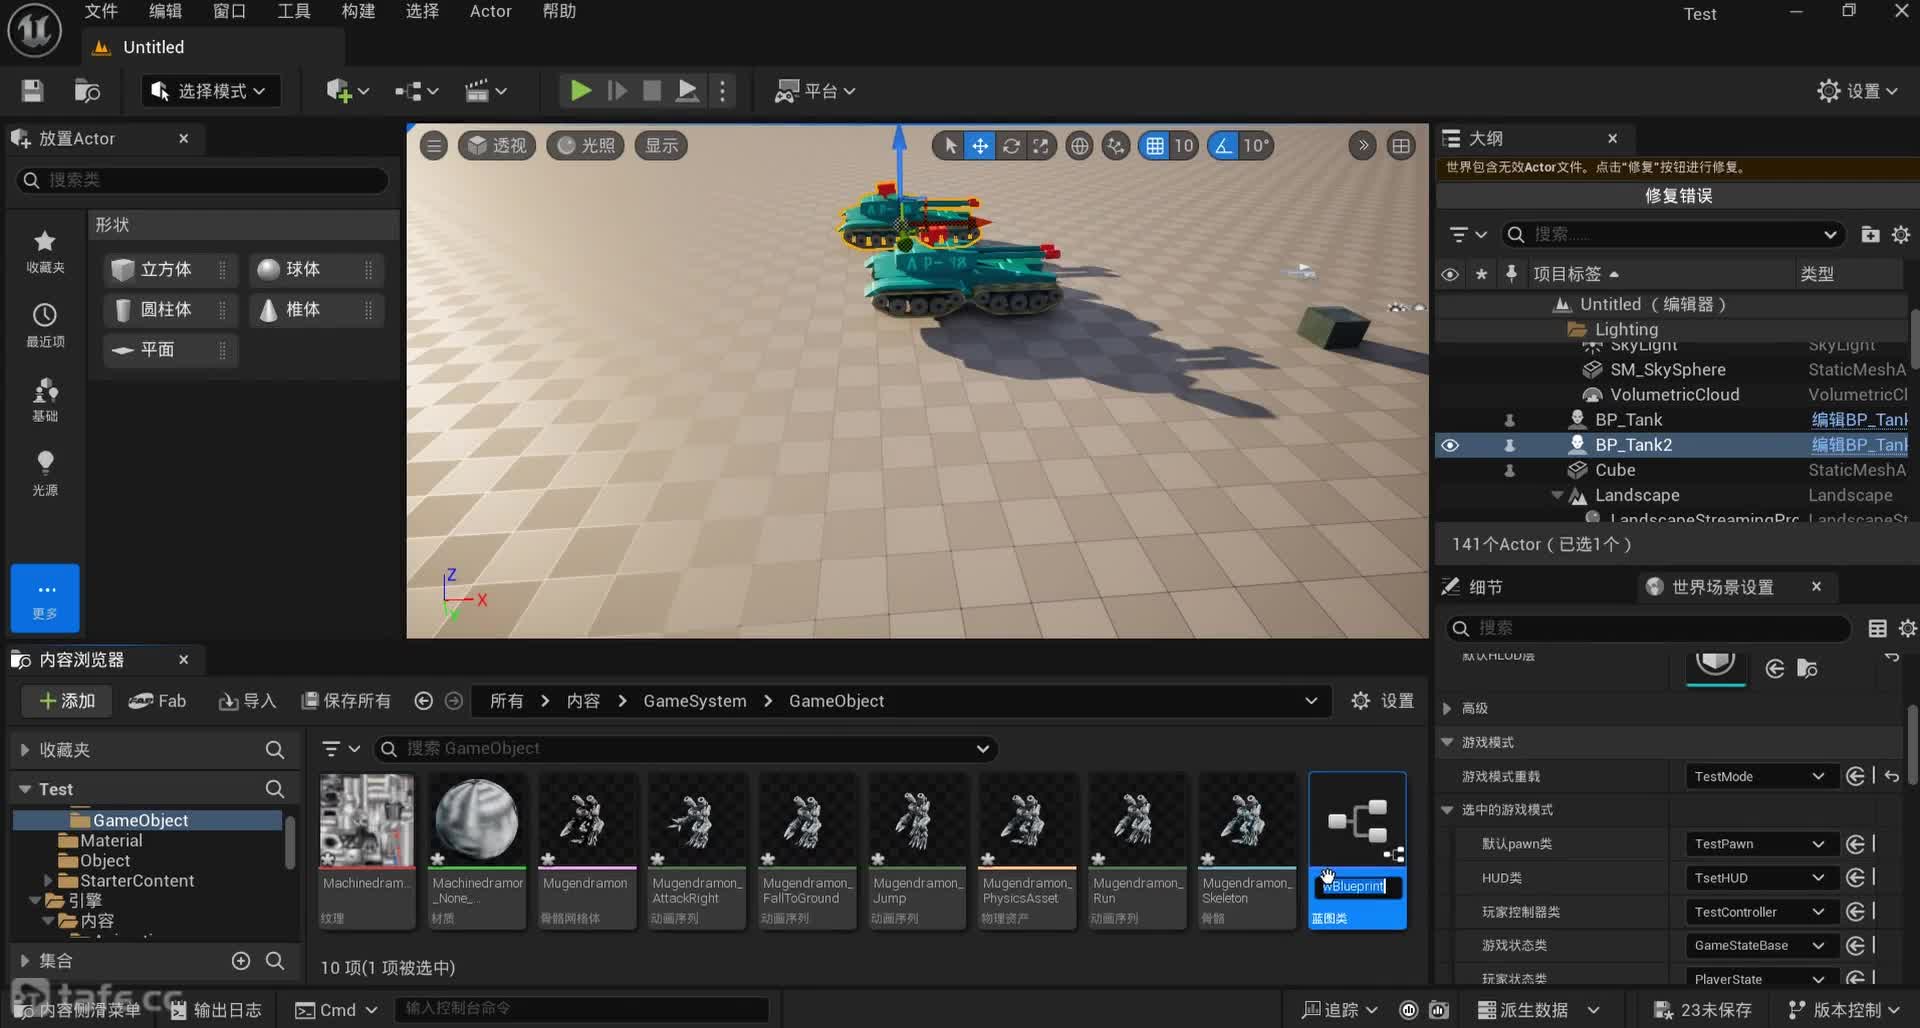Viewport: 1920px width, 1028px height.
Task: Save the current level with the disk icon
Action: (32, 91)
